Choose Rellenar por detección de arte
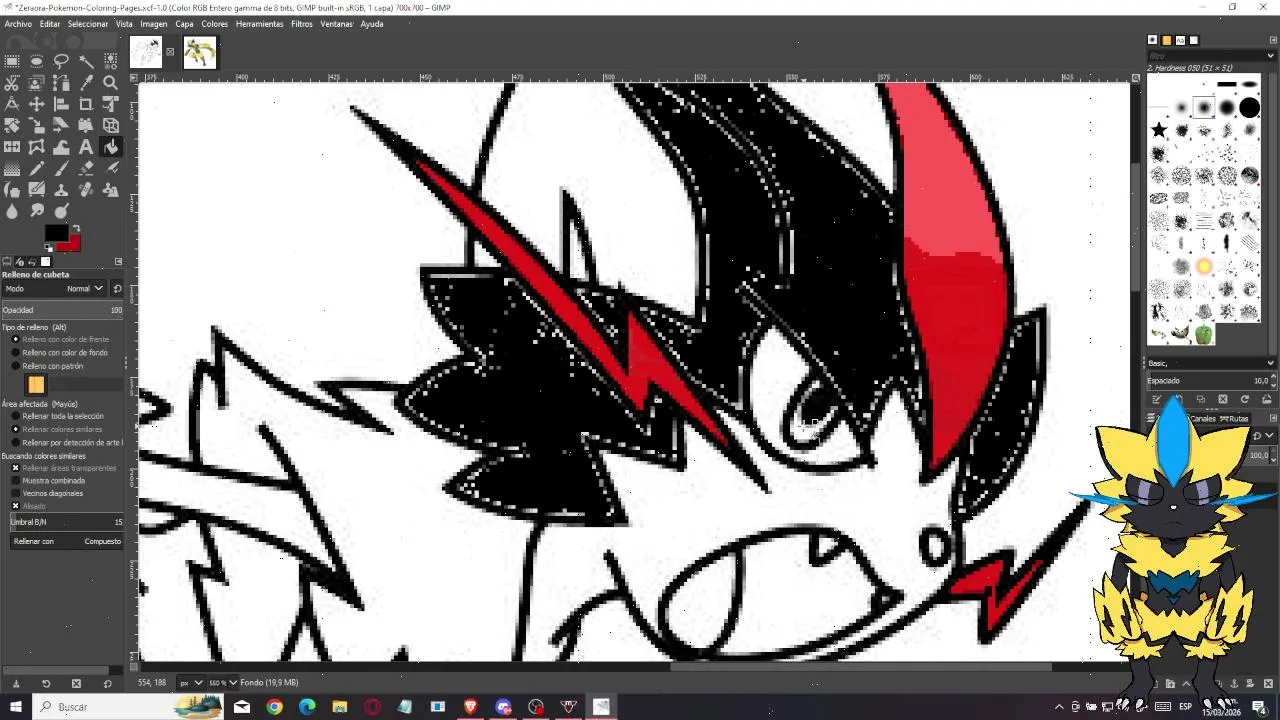 click(x=66, y=442)
